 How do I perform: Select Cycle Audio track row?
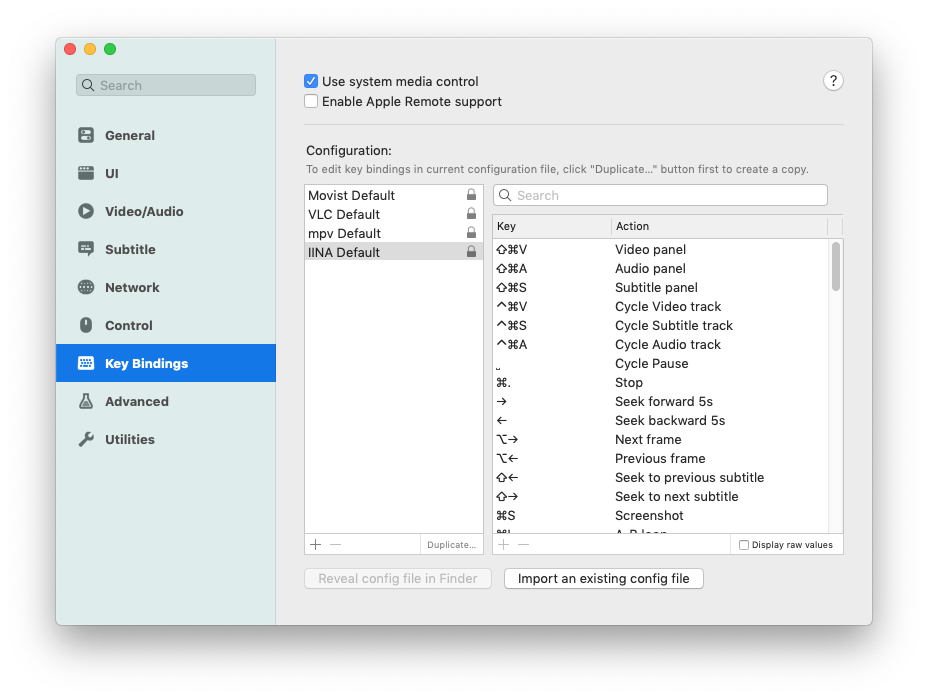tap(660, 344)
